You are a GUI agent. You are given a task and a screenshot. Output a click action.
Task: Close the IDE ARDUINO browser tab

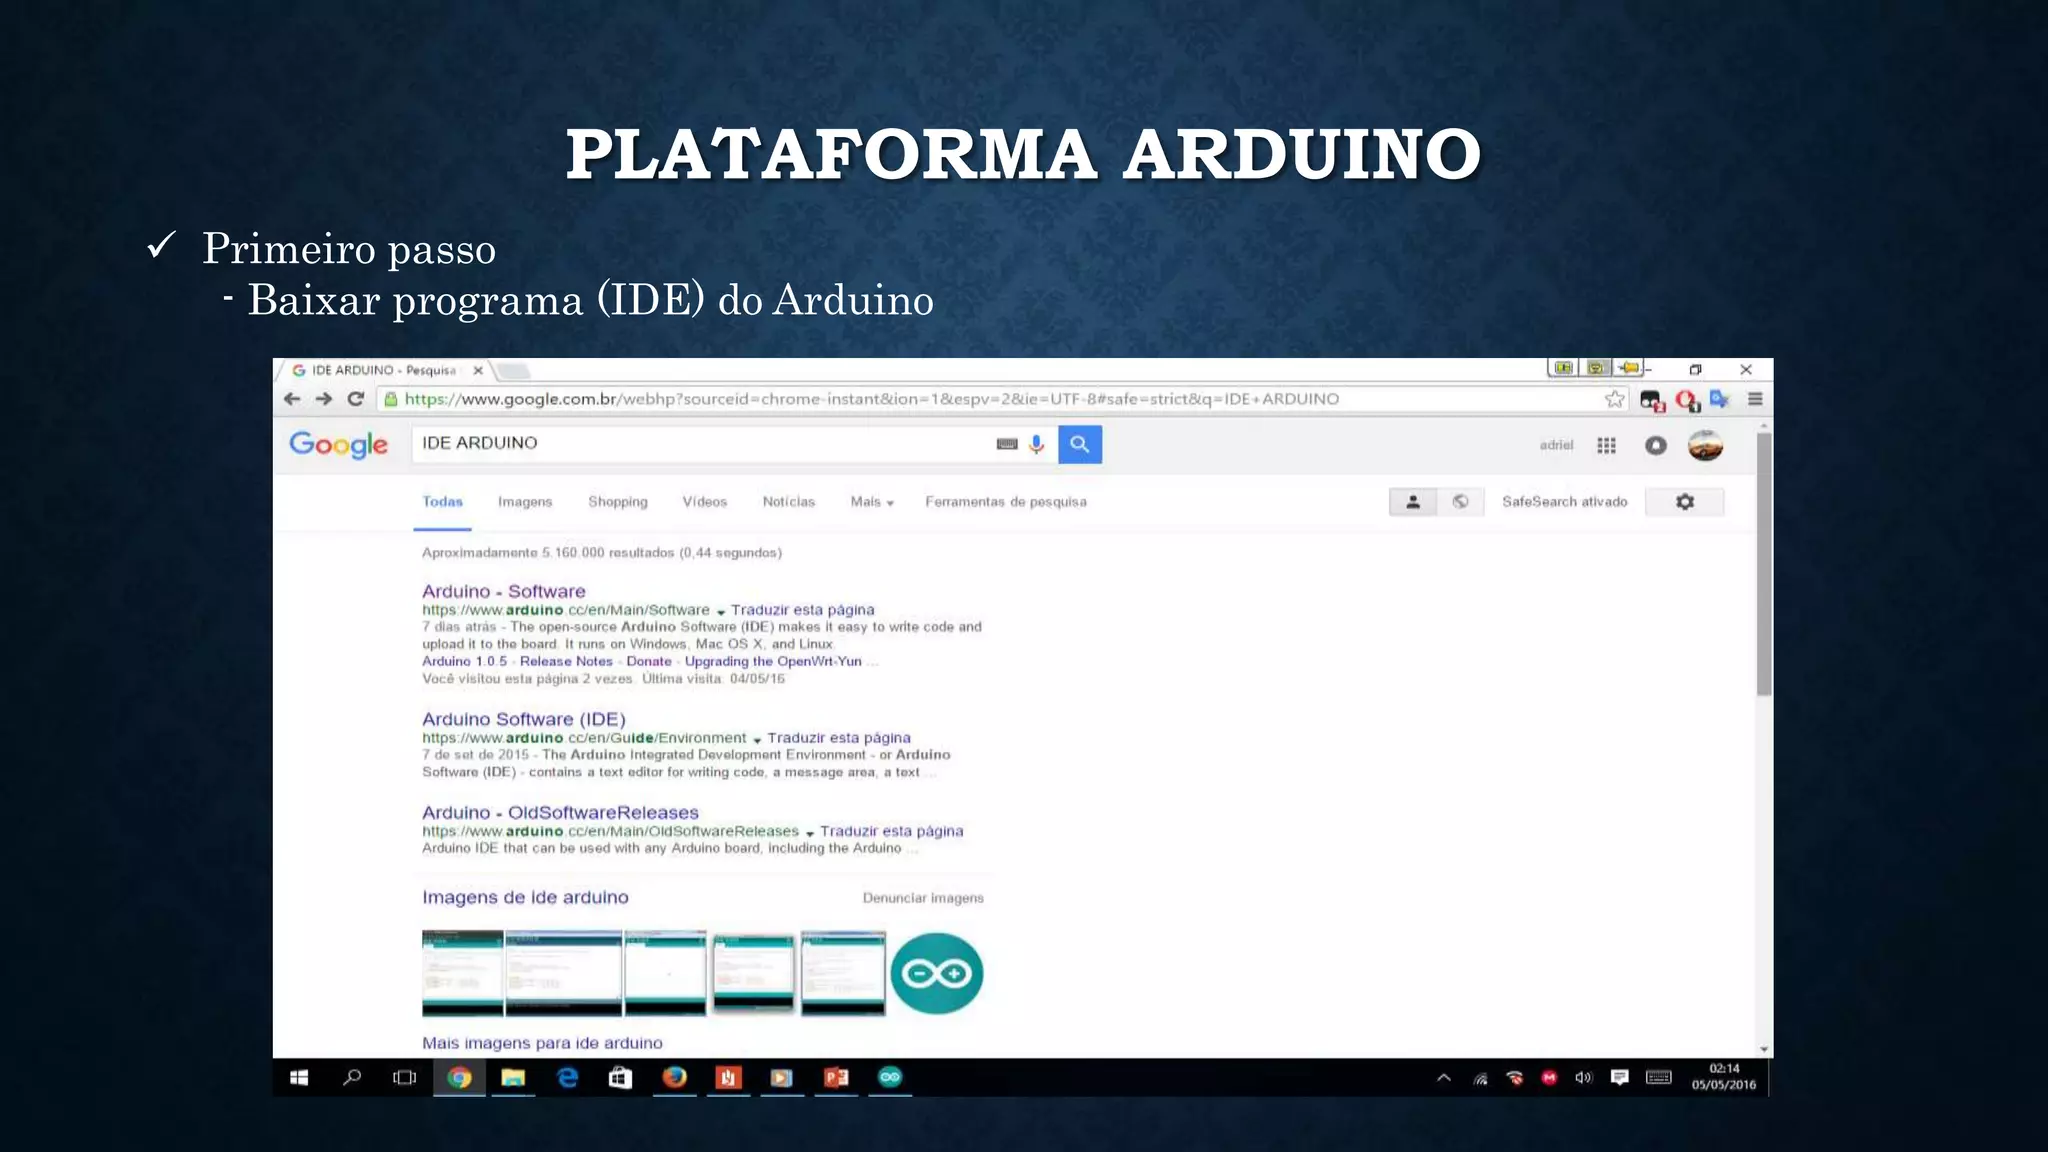tap(478, 370)
